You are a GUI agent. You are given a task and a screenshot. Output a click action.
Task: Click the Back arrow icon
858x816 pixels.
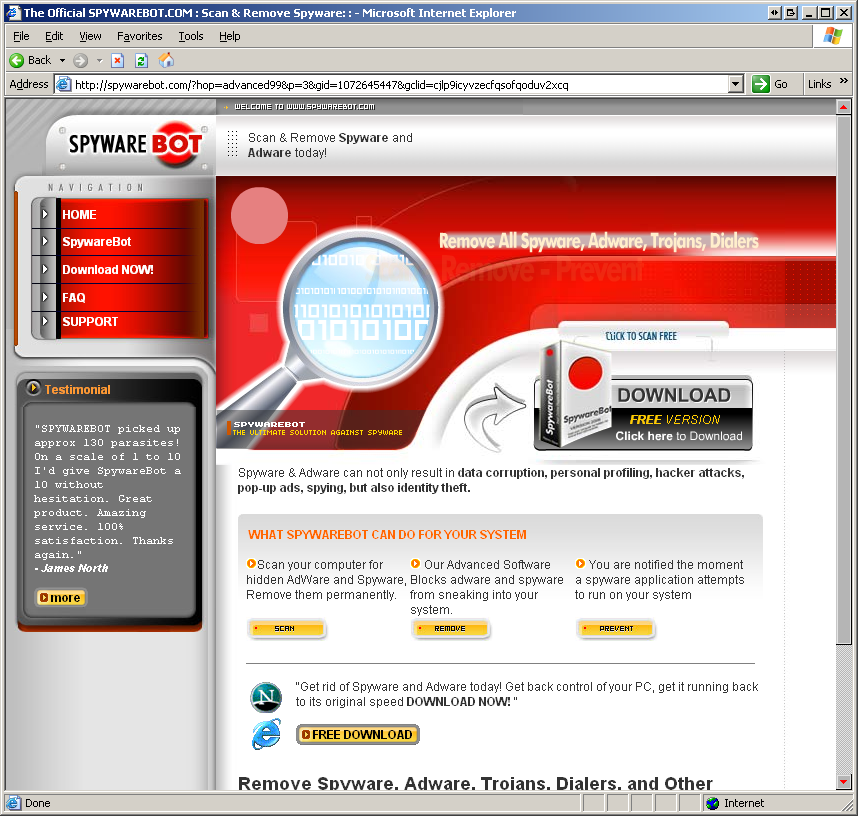pyautogui.click(x=16, y=60)
